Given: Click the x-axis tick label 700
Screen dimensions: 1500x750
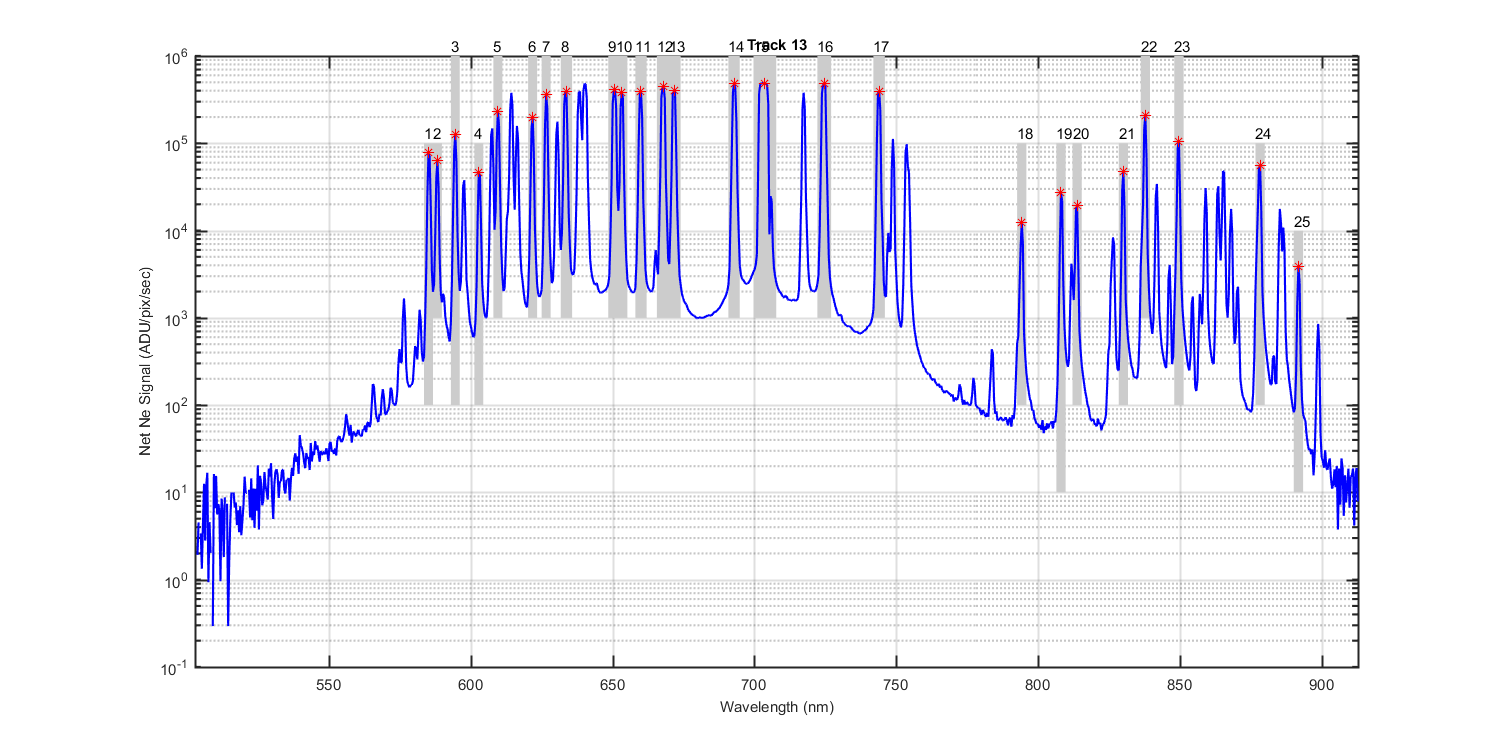Looking at the screenshot, I should tap(754, 685).
